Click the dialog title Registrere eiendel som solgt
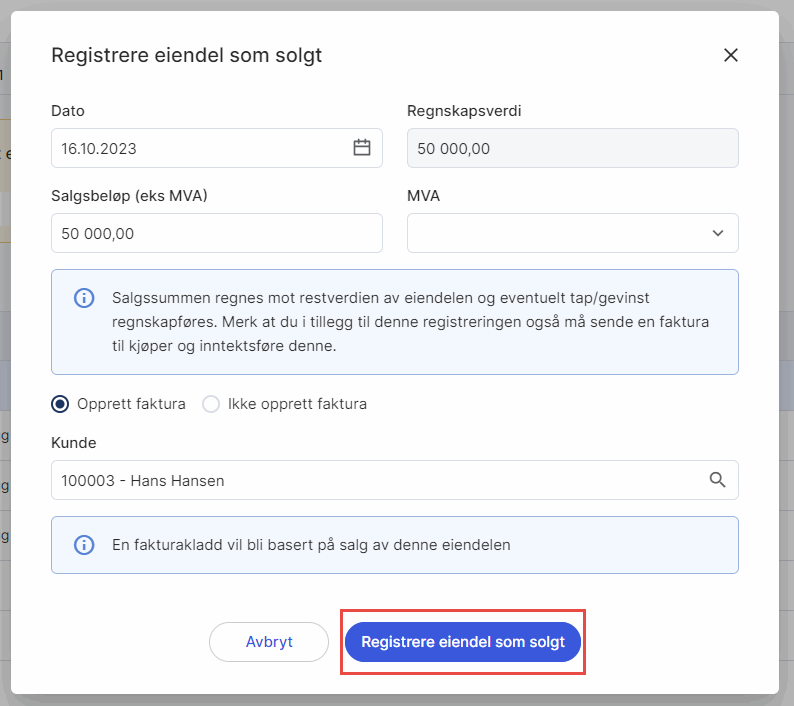Image resolution: width=794 pixels, height=706 pixels. (x=187, y=55)
